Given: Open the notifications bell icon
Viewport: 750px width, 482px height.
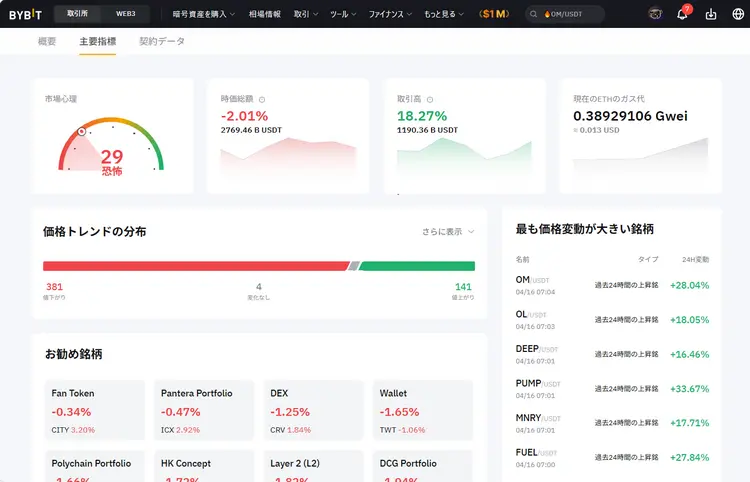Looking at the screenshot, I should (x=682, y=14).
